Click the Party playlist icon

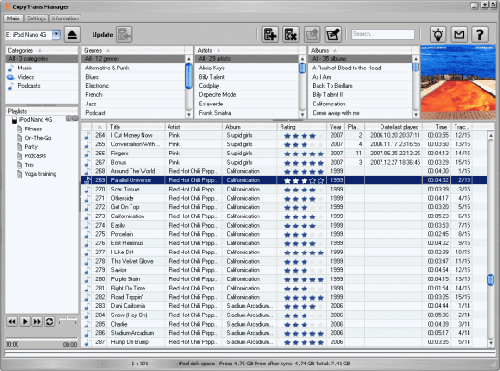tap(20, 147)
